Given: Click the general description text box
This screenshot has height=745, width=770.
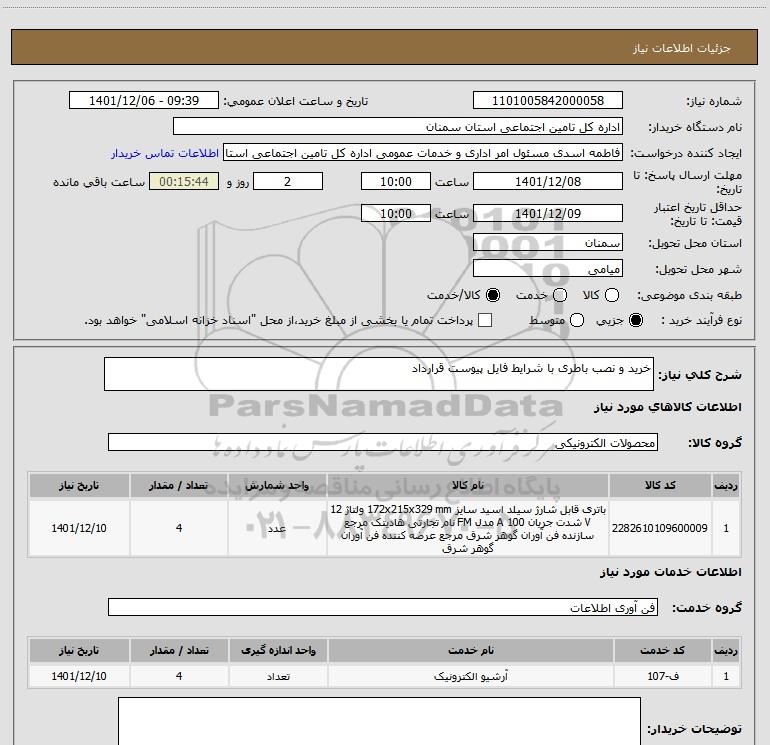Looking at the screenshot, I should coord(379,374).
